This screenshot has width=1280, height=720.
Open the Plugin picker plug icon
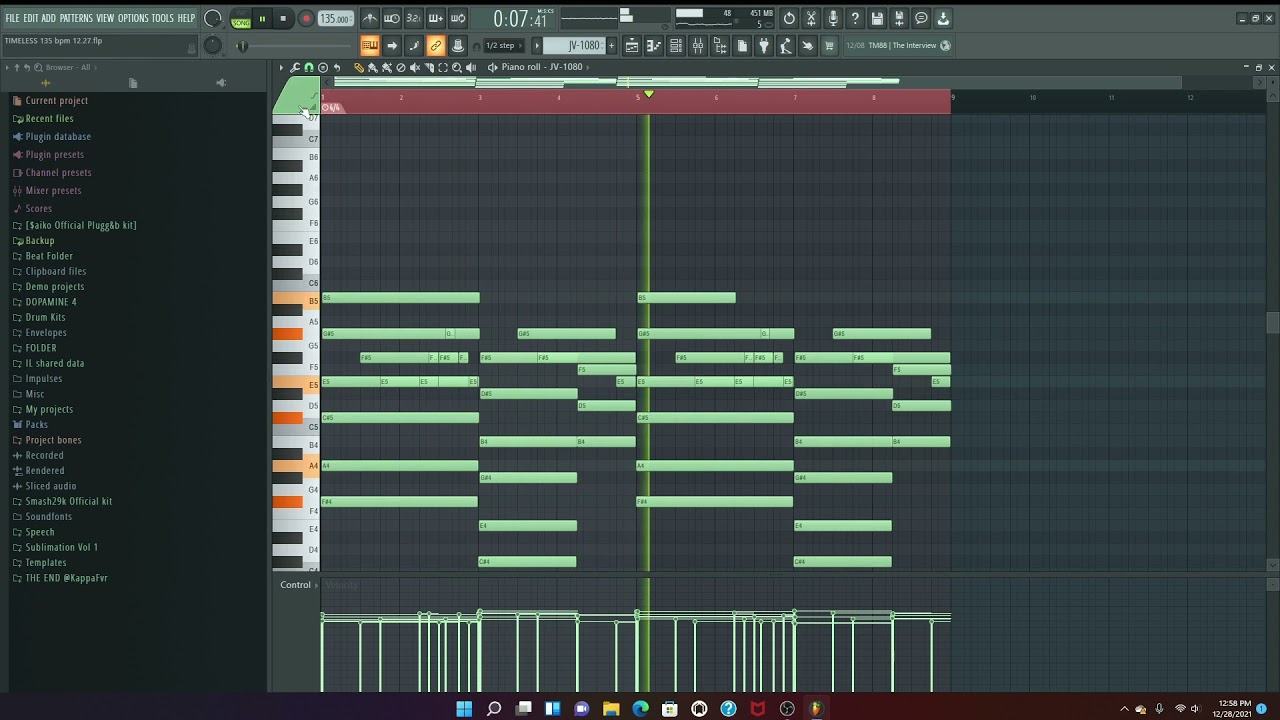point(764,45)
